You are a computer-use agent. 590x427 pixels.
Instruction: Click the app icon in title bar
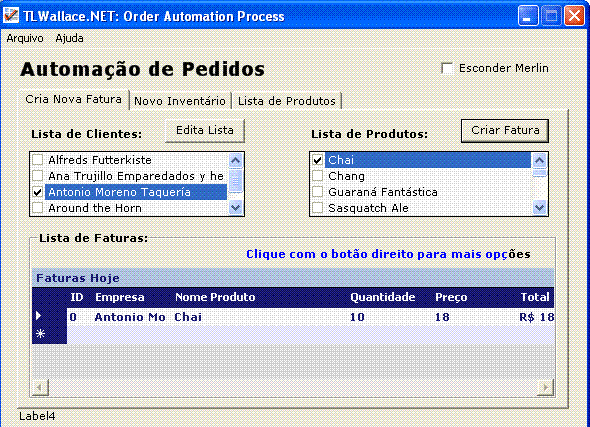point(11,15)
